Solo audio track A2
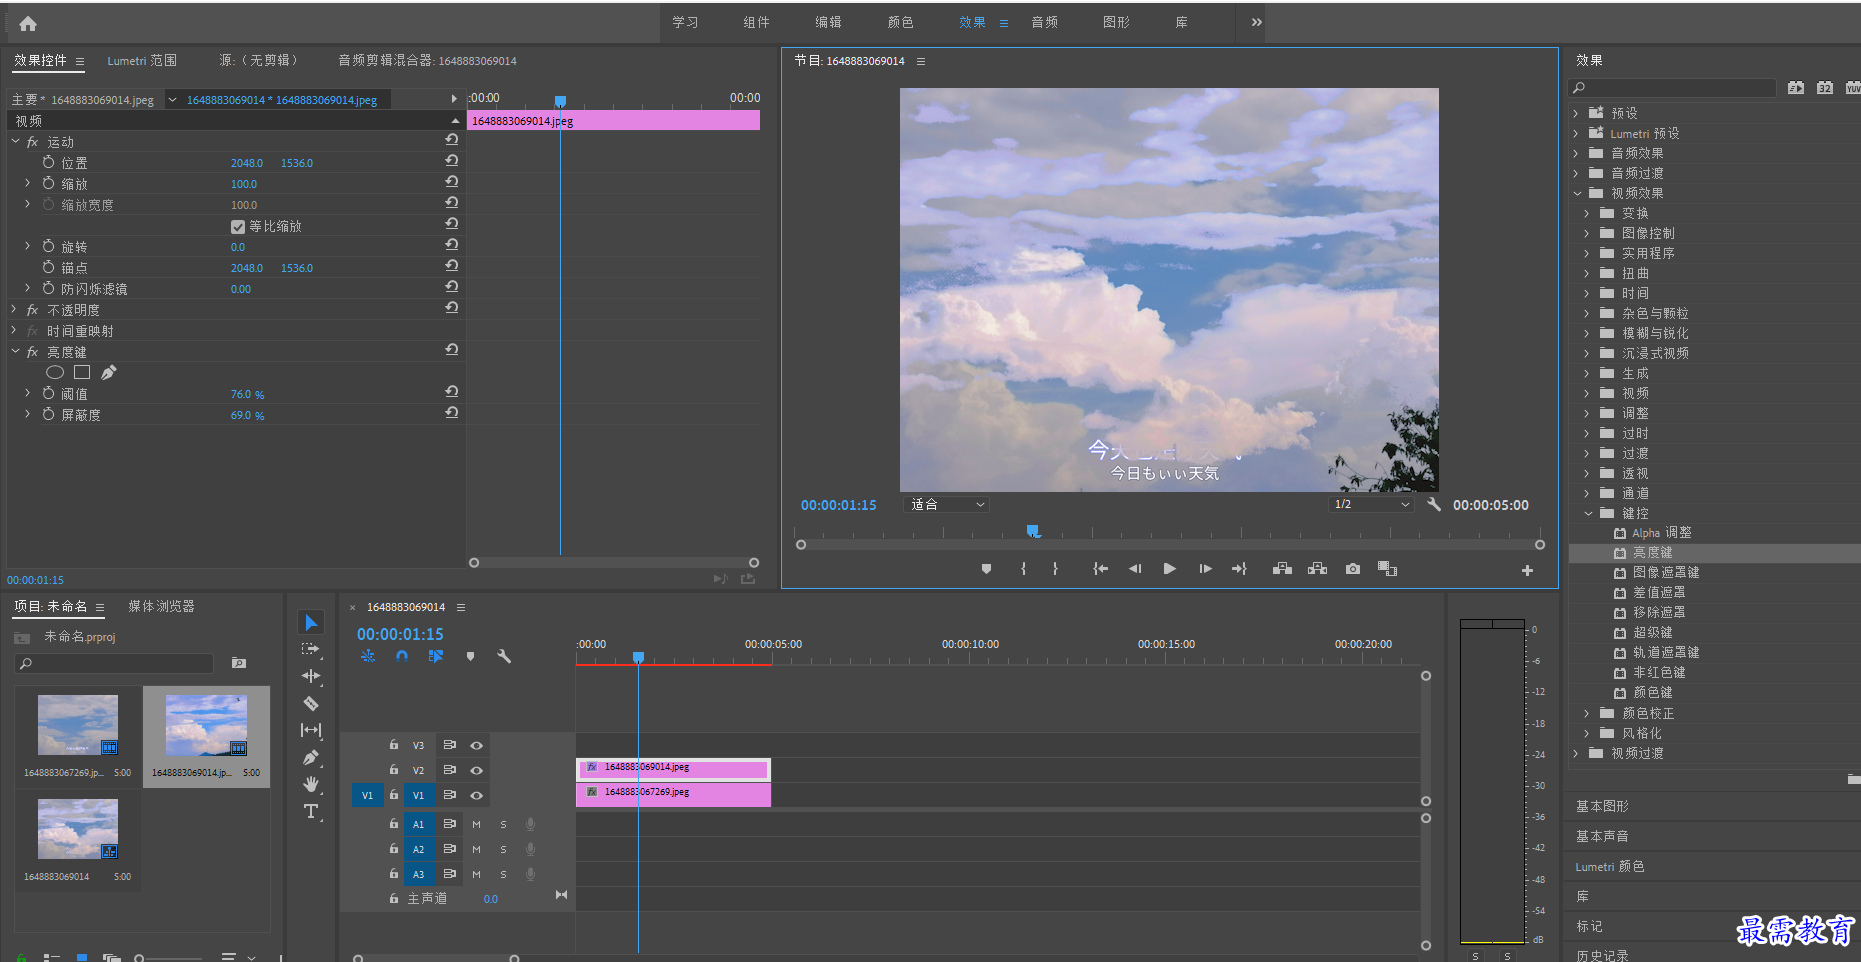The image size is (1861, 962). (503, 850)
